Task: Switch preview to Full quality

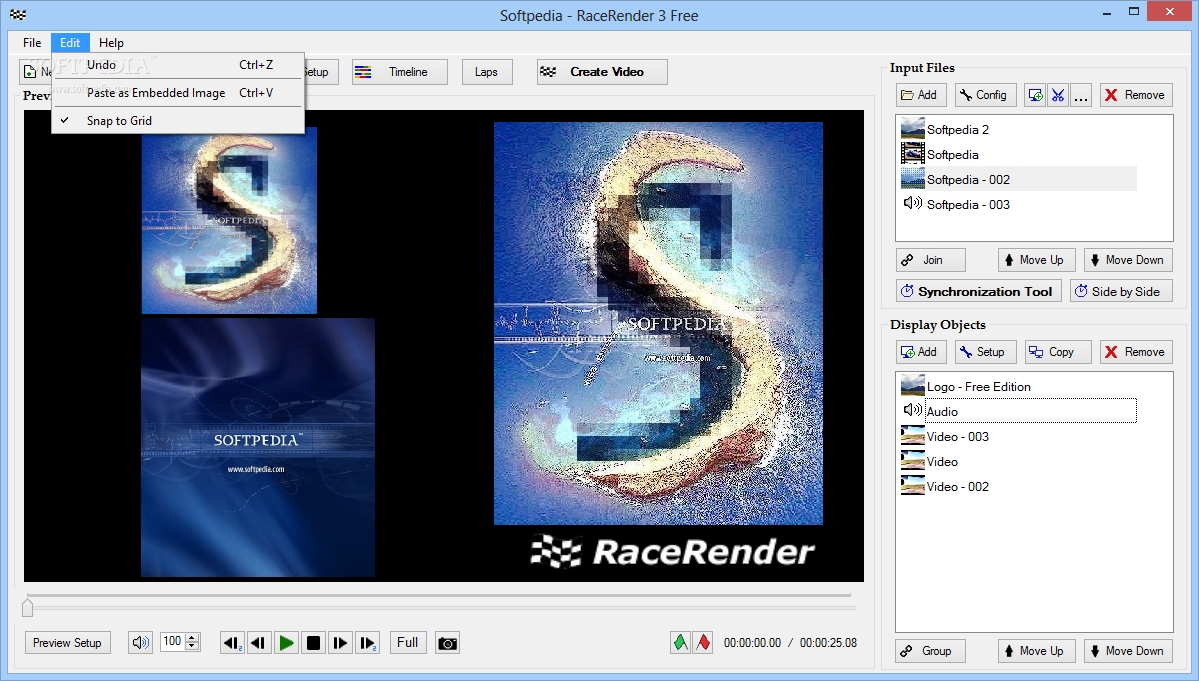Action: 408,643
